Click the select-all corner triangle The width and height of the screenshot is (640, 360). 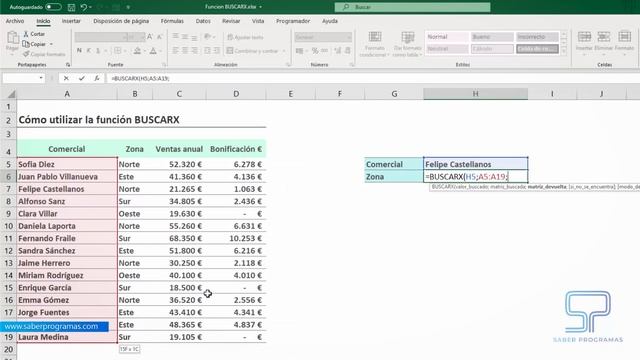[11, 94]
